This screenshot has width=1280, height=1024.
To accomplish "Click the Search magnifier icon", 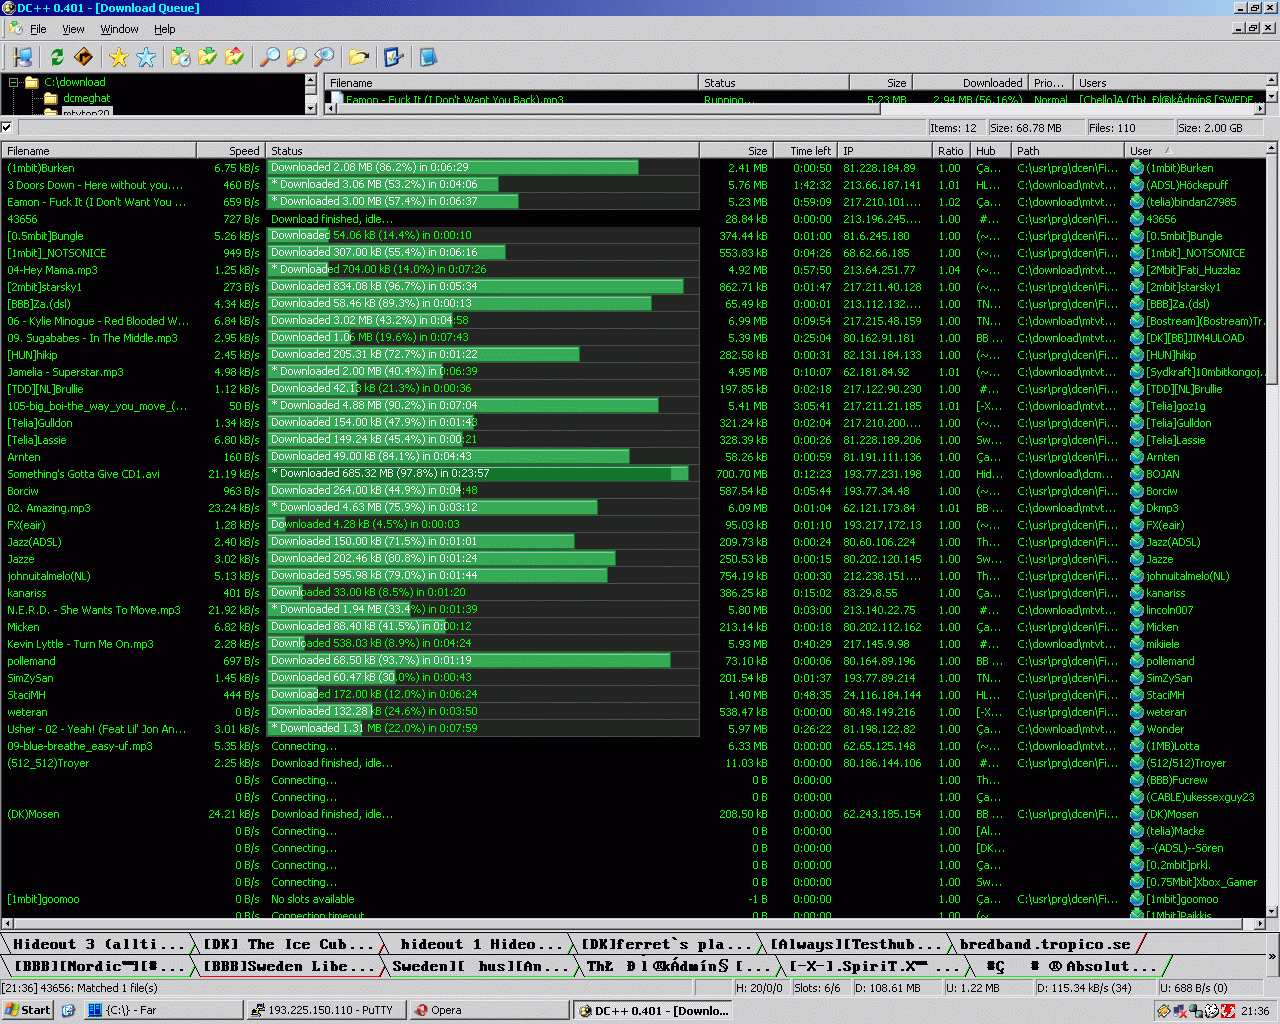I will tap(269, 57).
